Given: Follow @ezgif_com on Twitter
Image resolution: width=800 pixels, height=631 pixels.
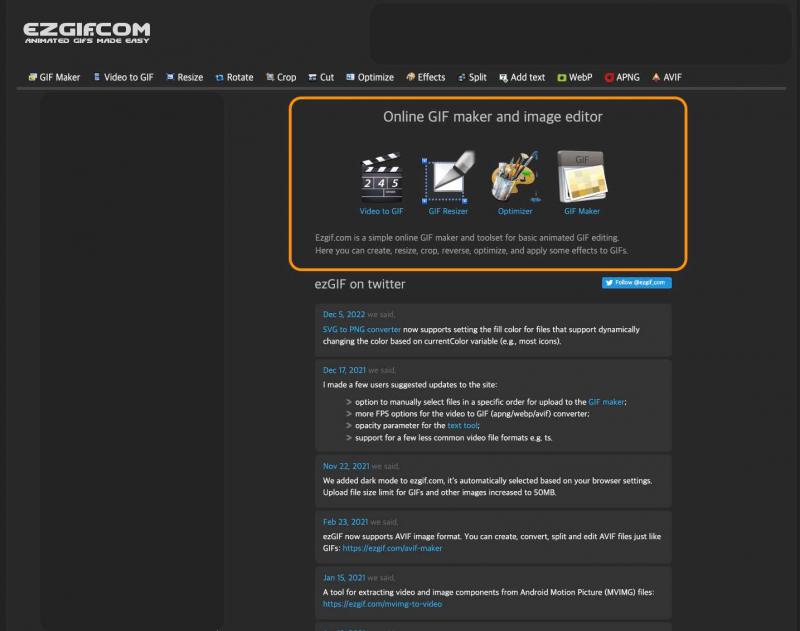Looking at the screenshot, I should pos(637,283).
